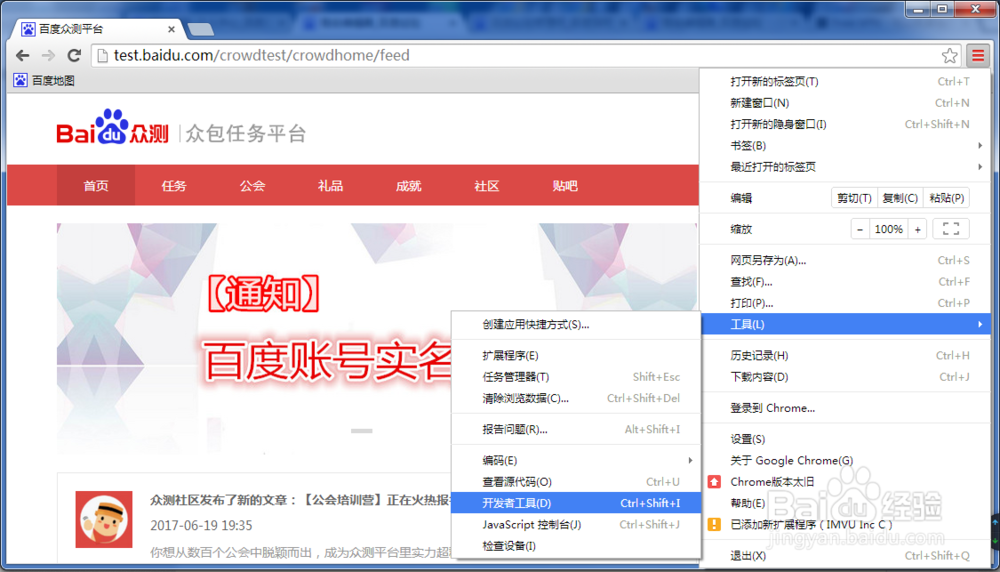The width and height of the screenshot is (1000, 572).
Task: Open 历史记录(H) from the menu
Action: (845, 355)
